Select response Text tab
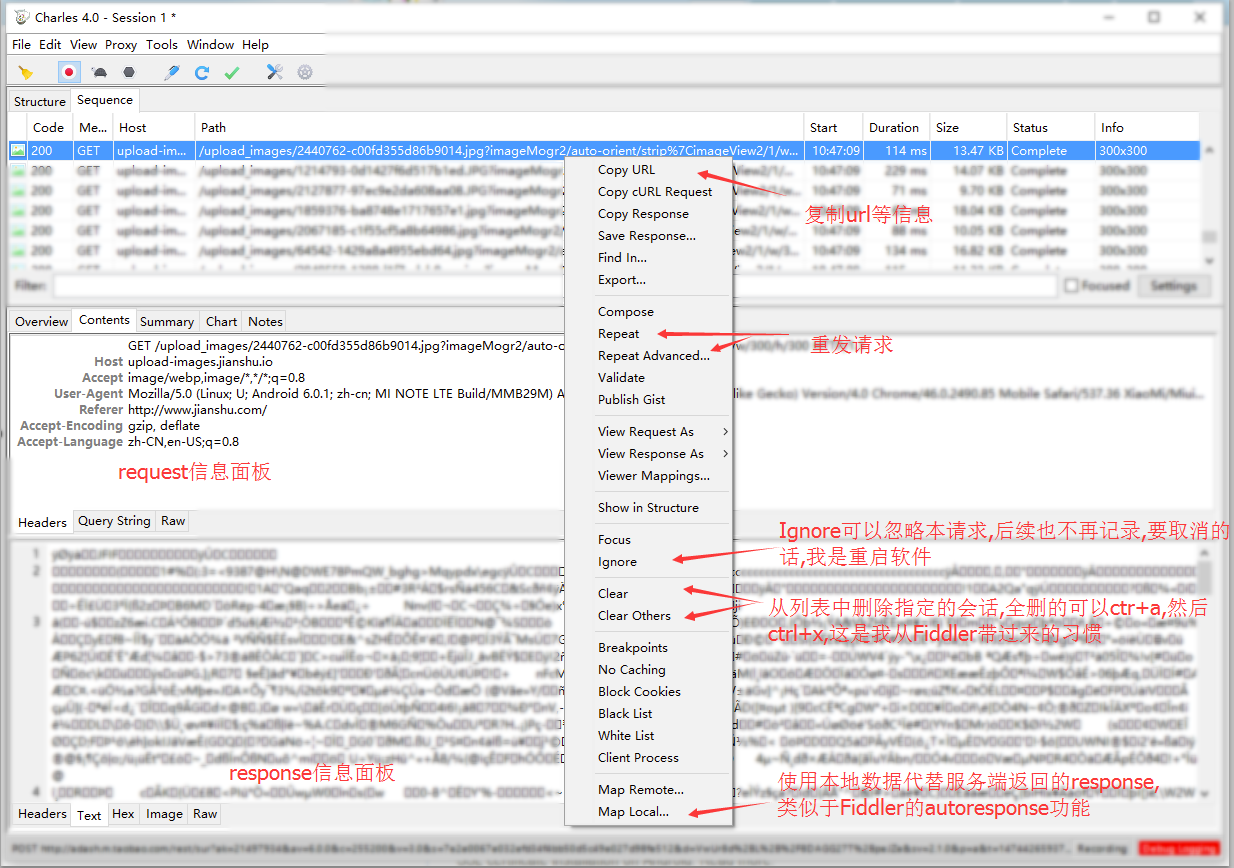Image resolution: width=1234 pixels, height=868 pixels. 90,814
